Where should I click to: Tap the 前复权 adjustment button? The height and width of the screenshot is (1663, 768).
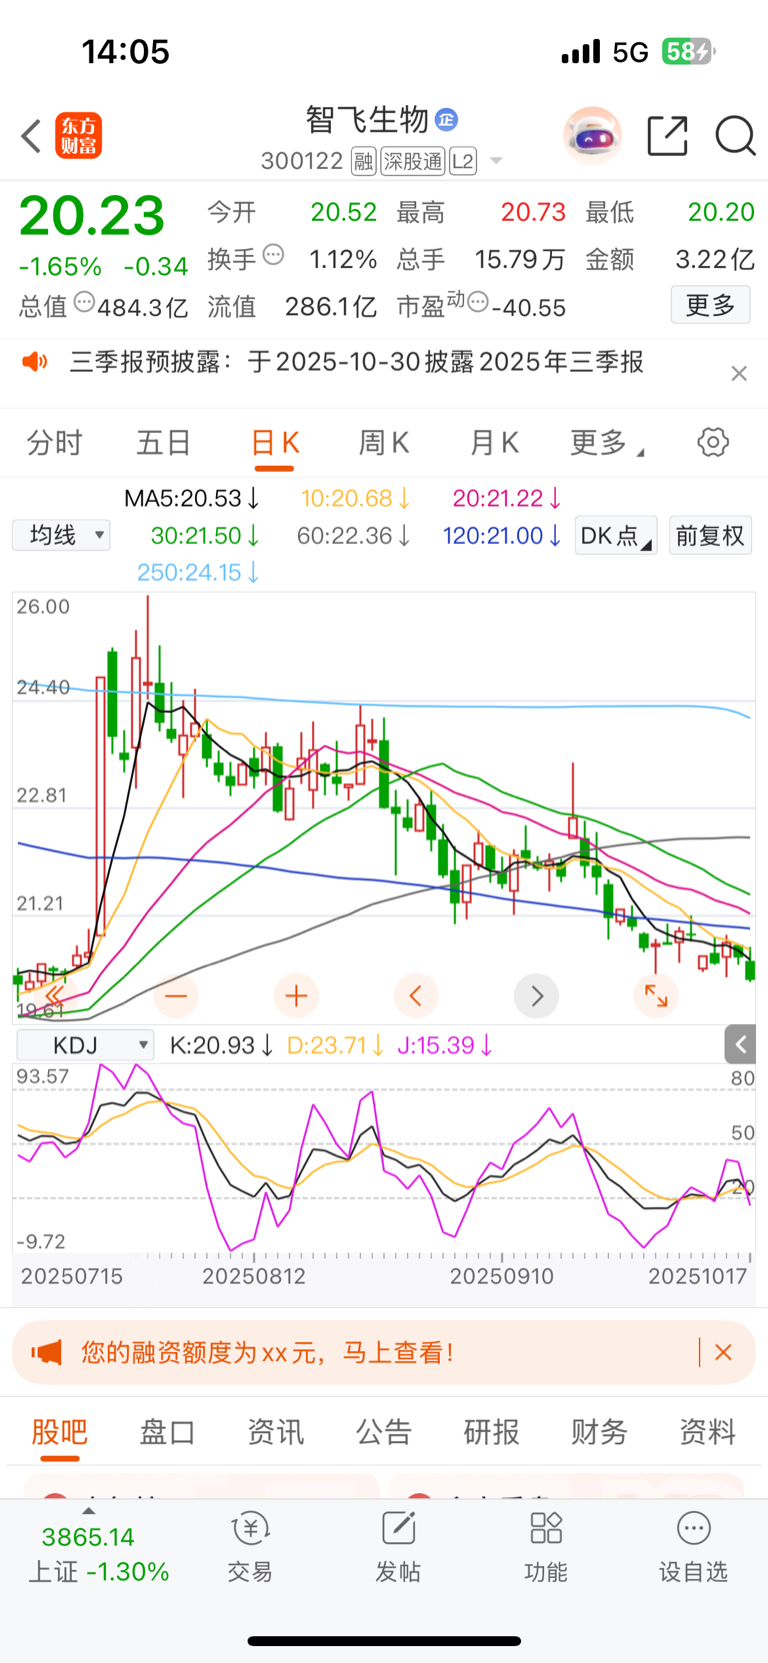coord(710,535)
